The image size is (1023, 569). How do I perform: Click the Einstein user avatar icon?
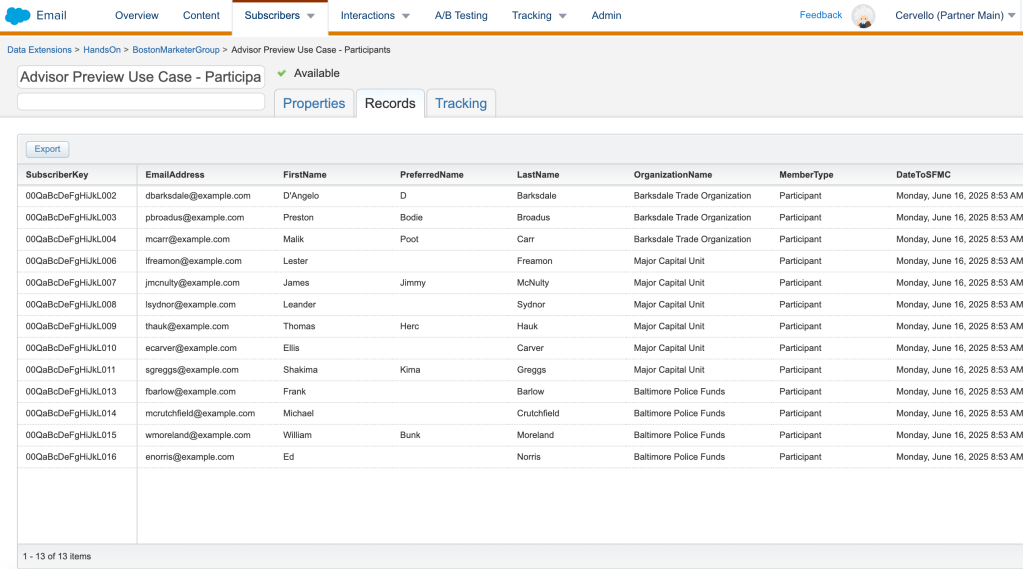[862, 16]
